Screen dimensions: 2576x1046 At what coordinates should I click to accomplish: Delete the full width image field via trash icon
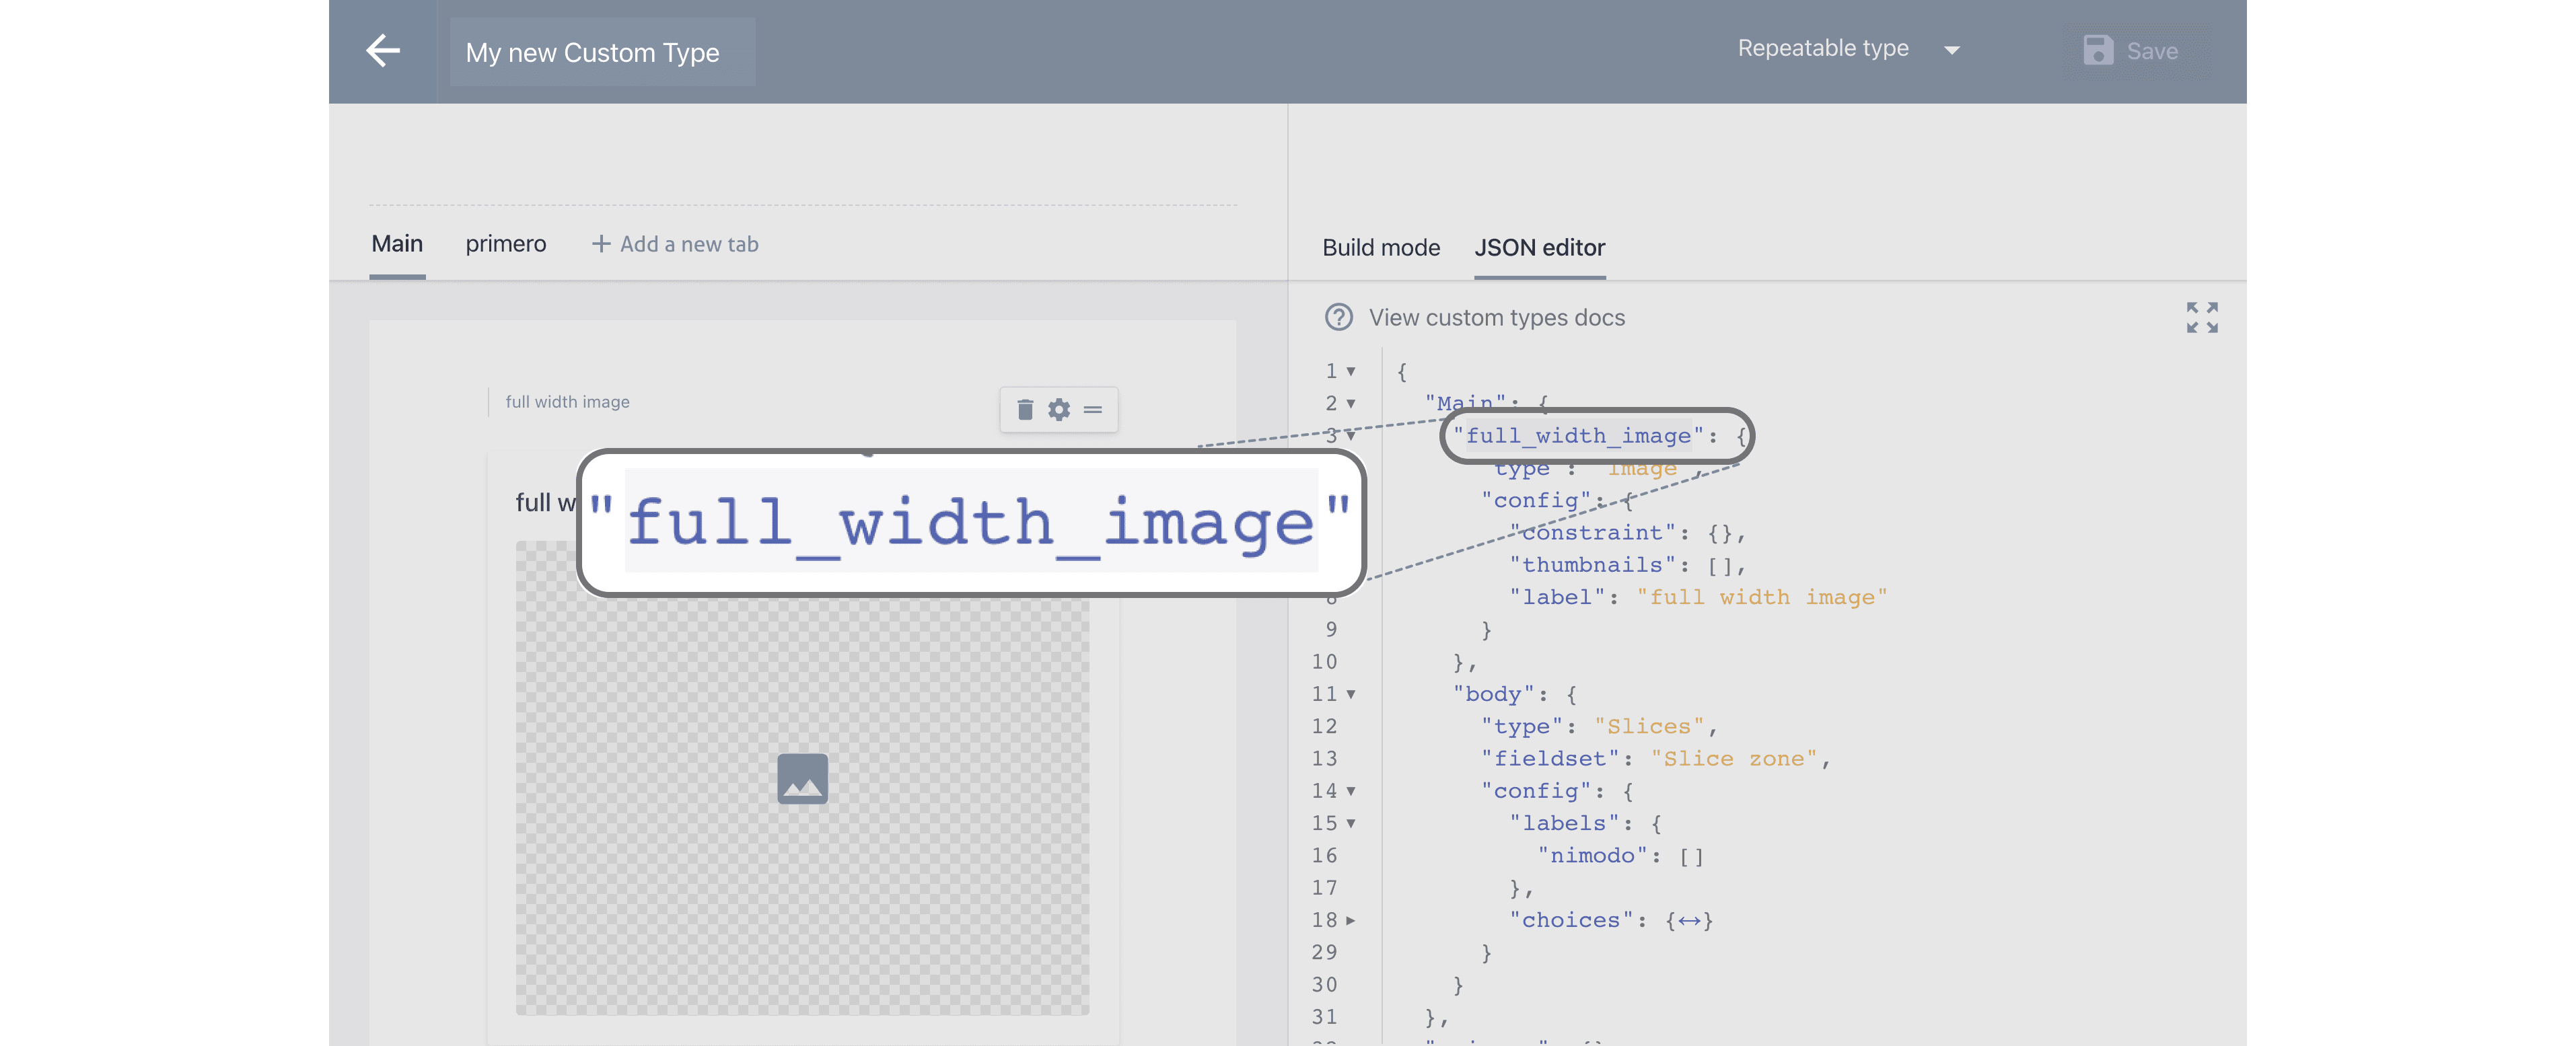click(1025, 409)
